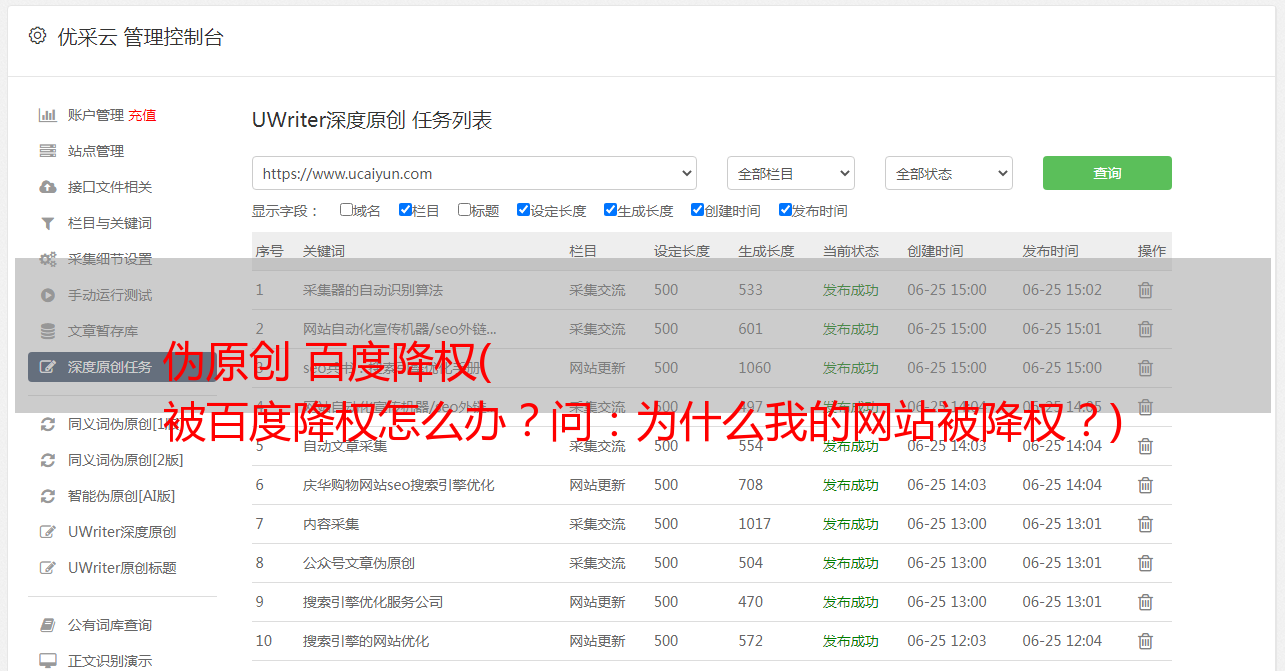
Task: Open the 全部栏目 dropdown
Action: coord(791,173)
